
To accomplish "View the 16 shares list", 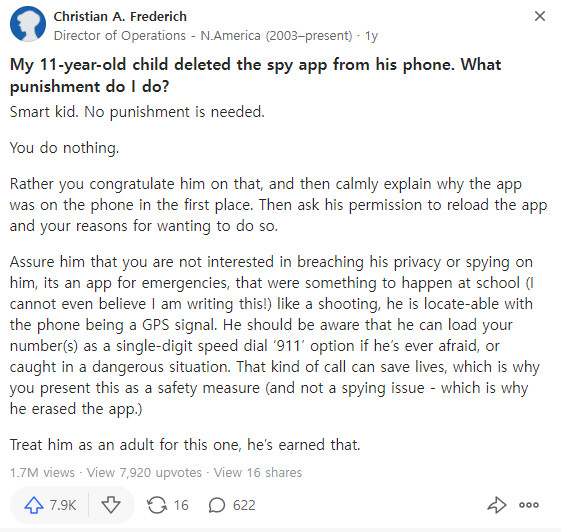I will point(258,473).
